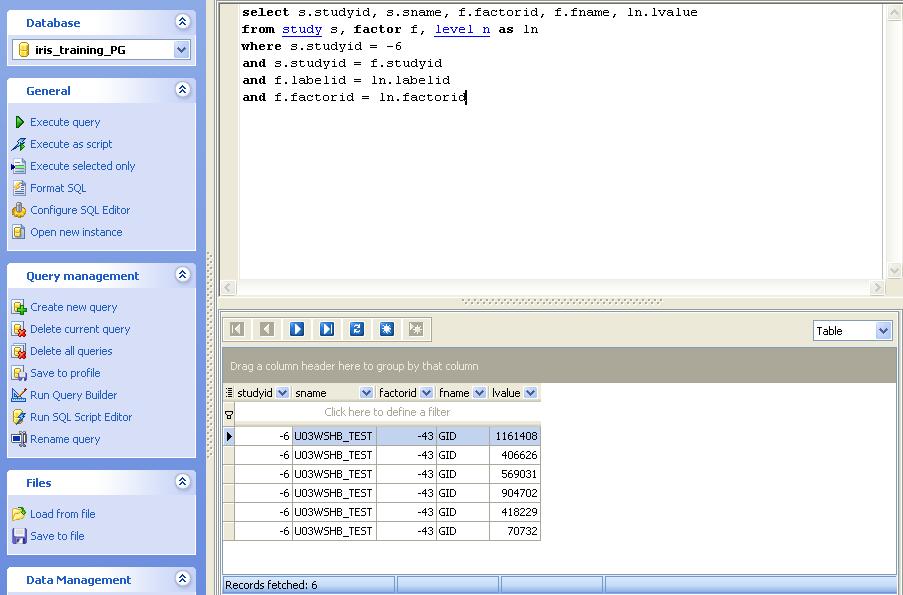Open the fname column filter dropdown
The height and width of the screenshot is (595, 903).
(479, 393)
